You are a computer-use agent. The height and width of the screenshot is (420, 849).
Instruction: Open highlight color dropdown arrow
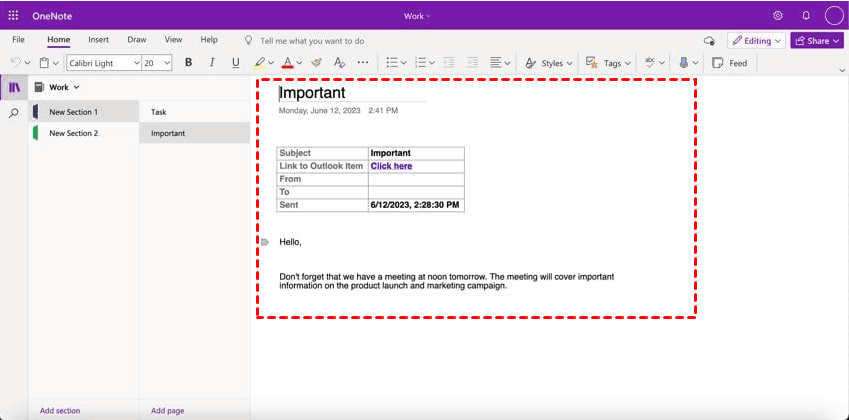271,63
